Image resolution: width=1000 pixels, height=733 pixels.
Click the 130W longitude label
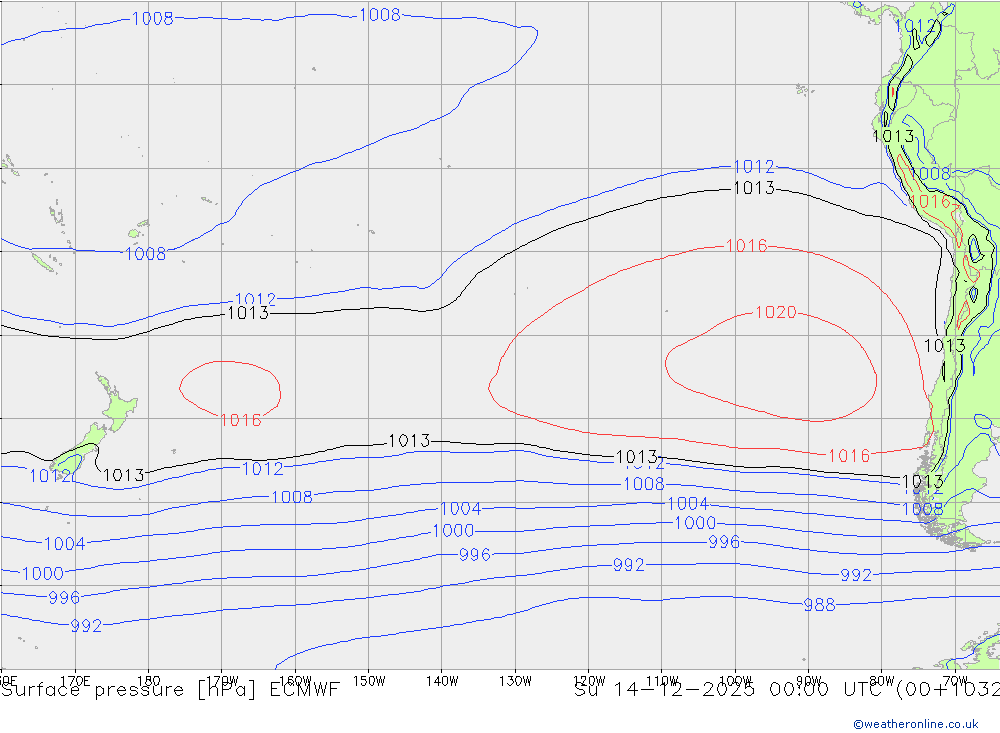[515, 681]
